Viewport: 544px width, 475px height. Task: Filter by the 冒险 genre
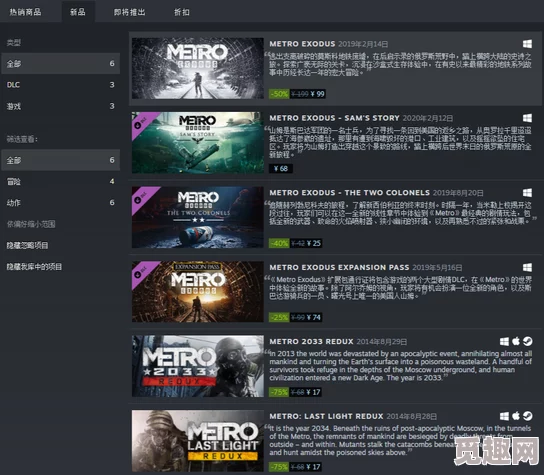click(61, 181)
